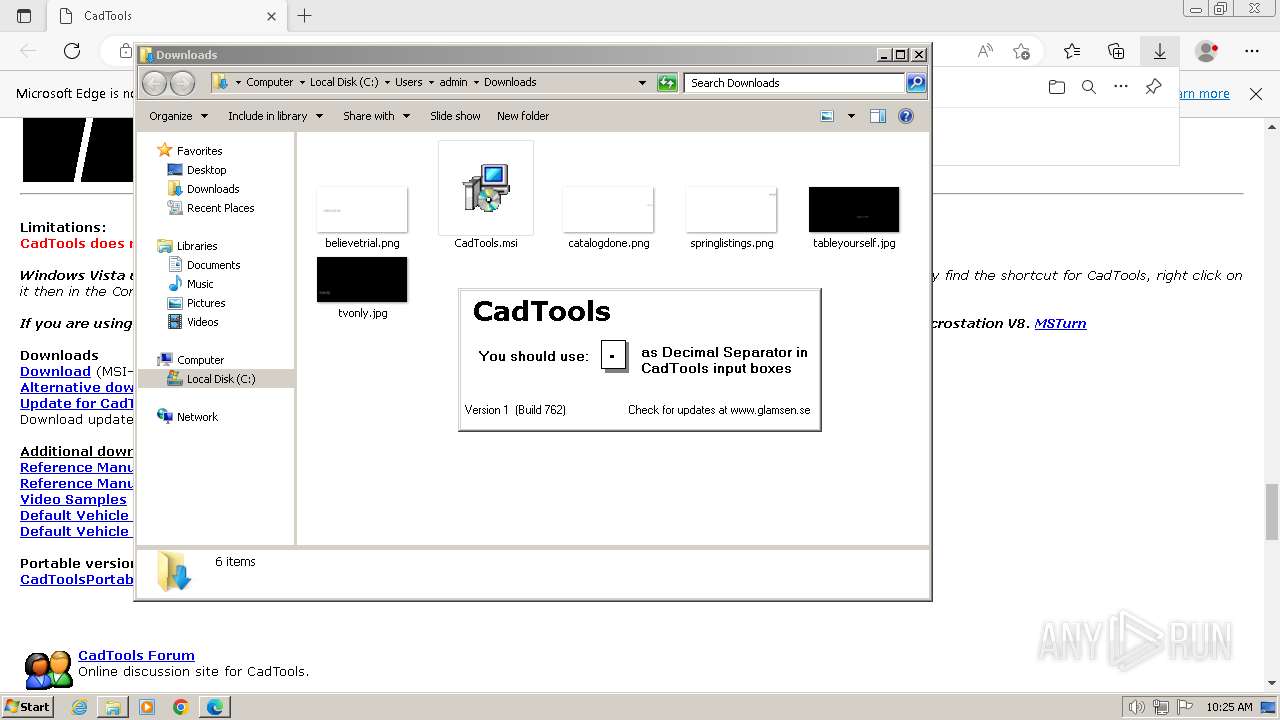
Task: Open Chrome from the taskbar
Action: 181,707
